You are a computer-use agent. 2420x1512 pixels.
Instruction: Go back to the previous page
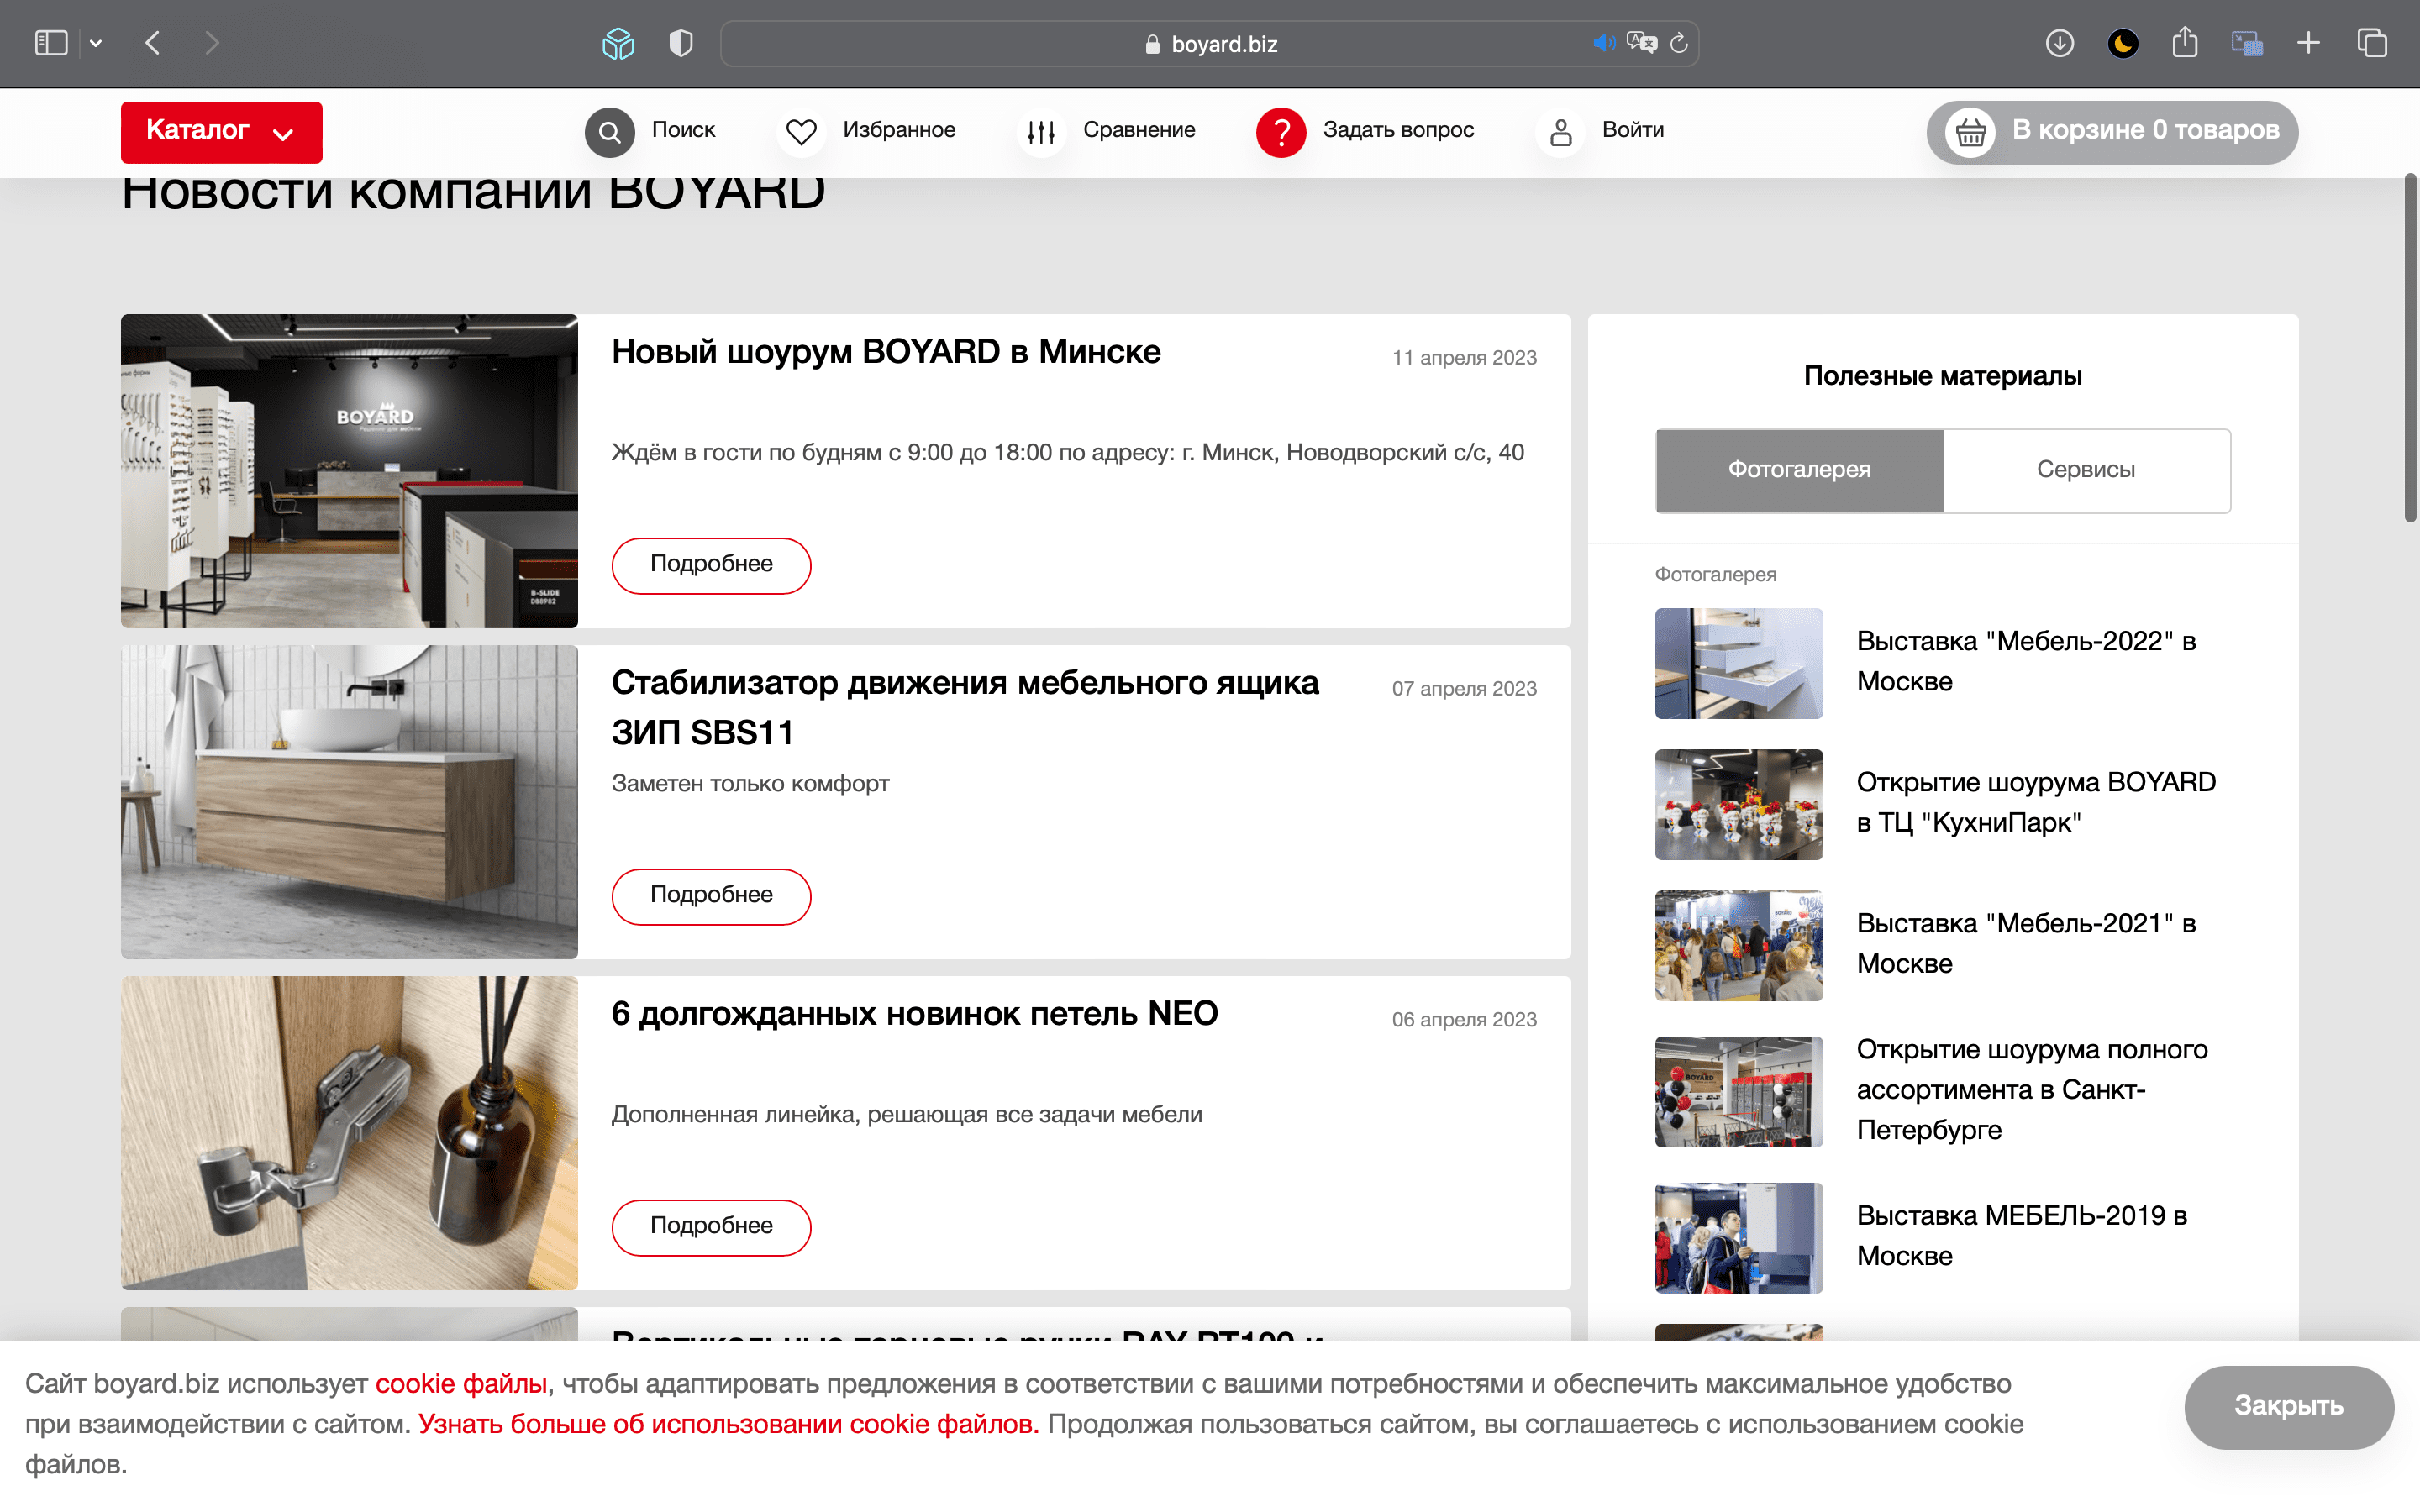pos(153,43)
